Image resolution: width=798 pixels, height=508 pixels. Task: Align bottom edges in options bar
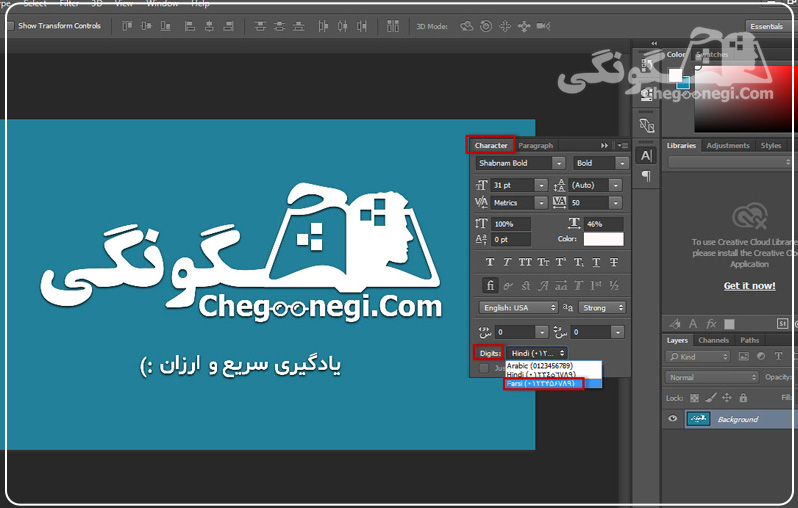166,26
